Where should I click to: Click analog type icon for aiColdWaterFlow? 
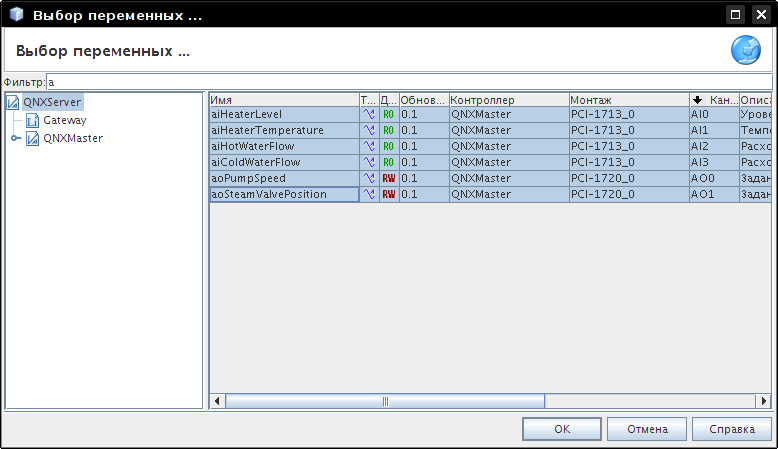pos(369,162)
